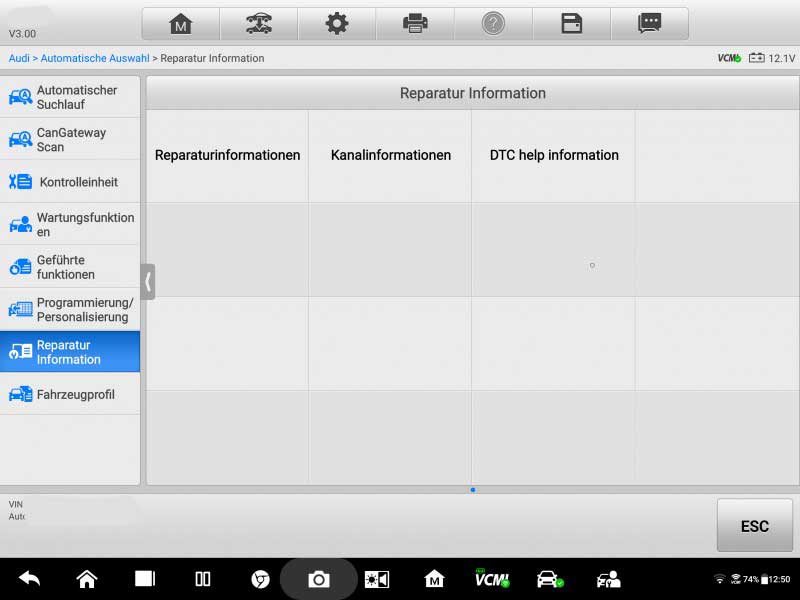Open Geführte funktionen menu item
Viewport: 800px width, 600px height.
pyautogui.click(x=70, y=267)
